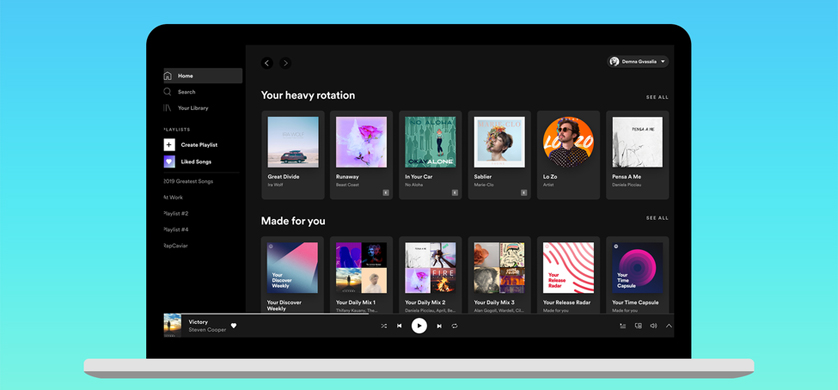The image size is (838, 390).
Task: Select the Playlist #2 entry
Action: pos(176,214)
